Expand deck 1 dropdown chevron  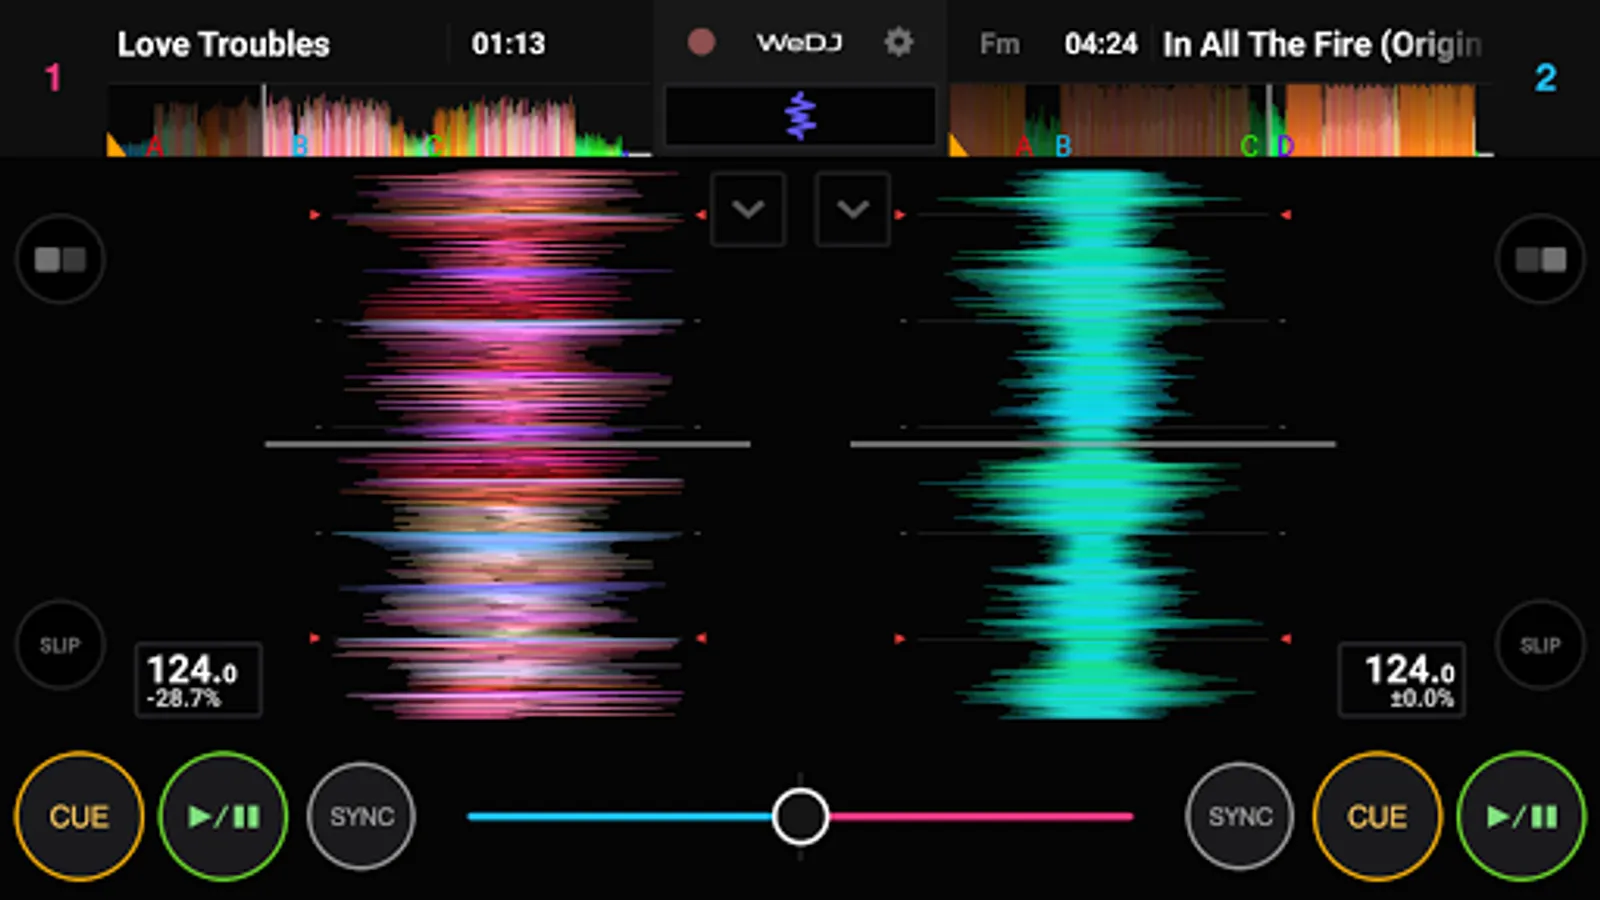click(x=748, y=209)
